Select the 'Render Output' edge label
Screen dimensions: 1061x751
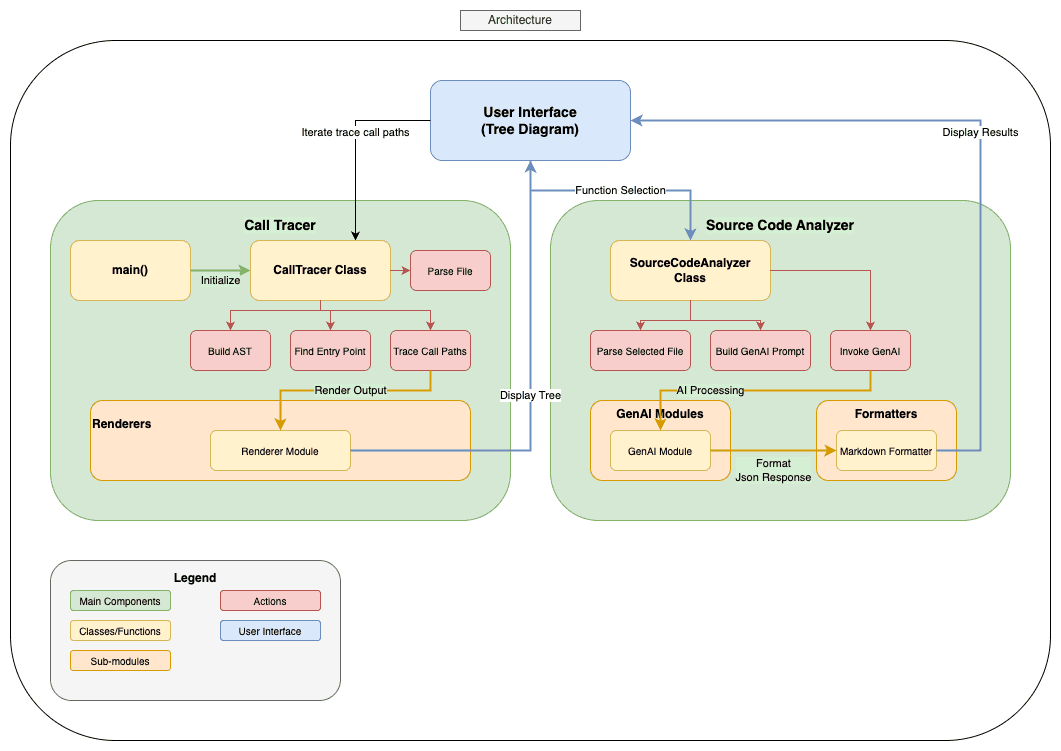tap(351, 390)
